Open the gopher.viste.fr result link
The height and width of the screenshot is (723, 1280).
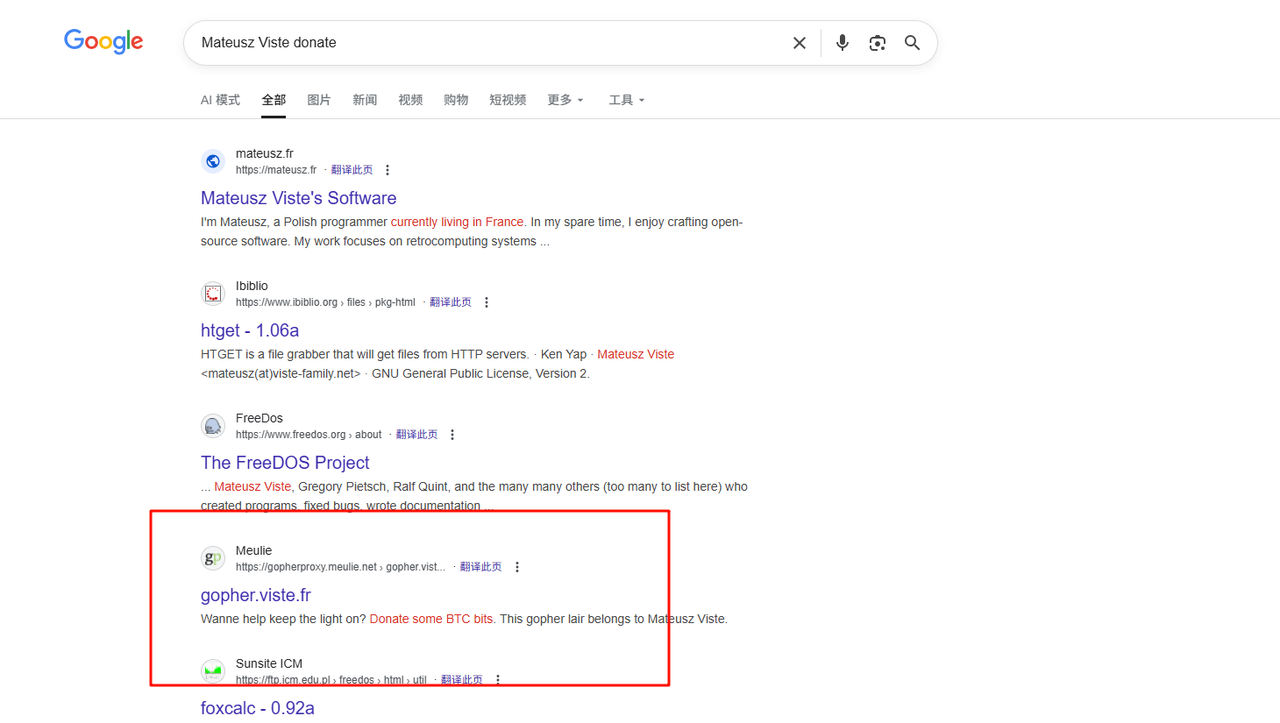(255, 595)
